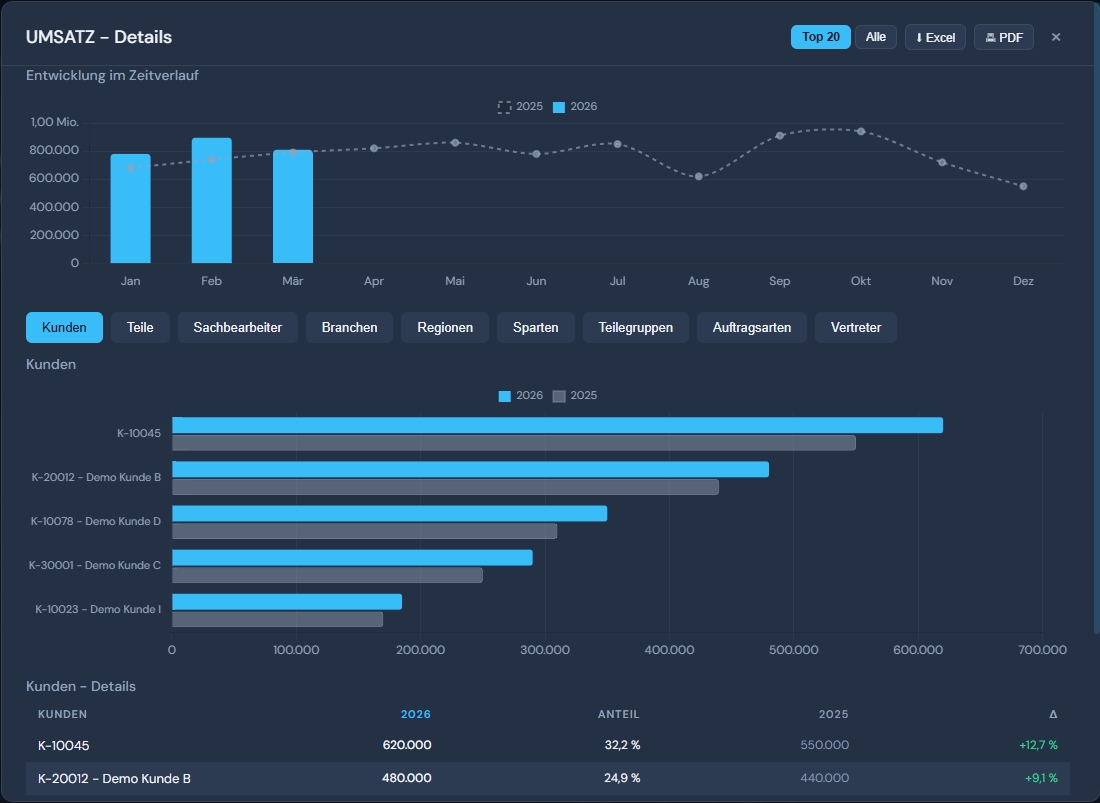Image resolution: width=1100 pixels, height=803 pixels.
Task: Export the data with the Excel button
Action: point(935,37)
